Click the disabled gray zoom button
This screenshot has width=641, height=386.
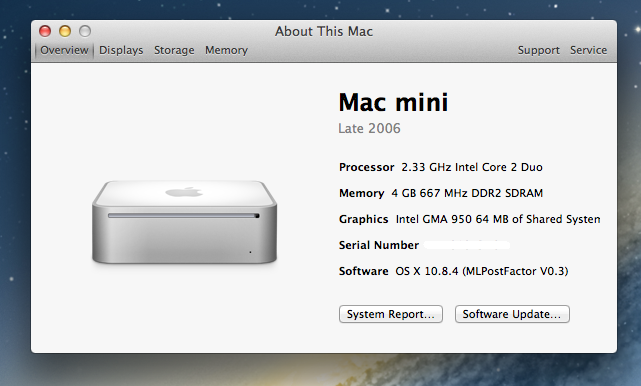[x=85, y=31]
